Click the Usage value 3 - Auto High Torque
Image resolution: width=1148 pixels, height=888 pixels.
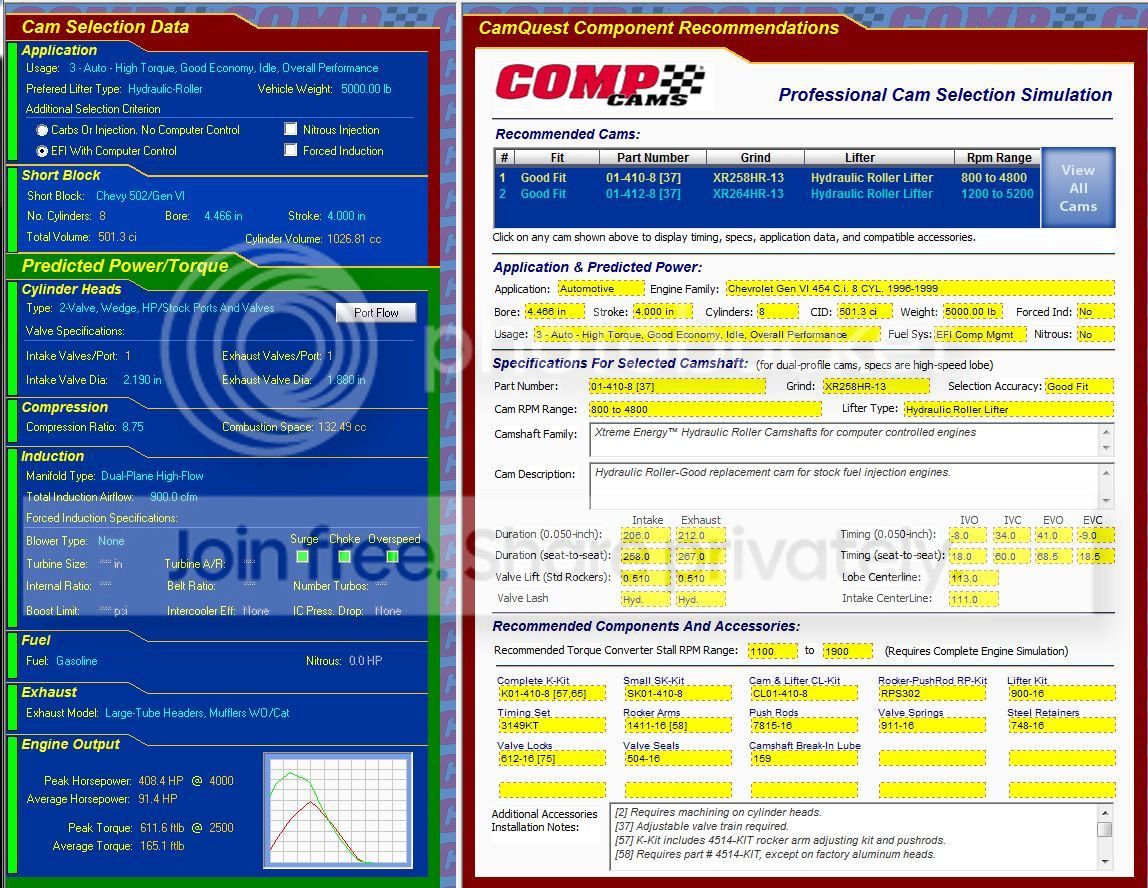pos(223,68)
